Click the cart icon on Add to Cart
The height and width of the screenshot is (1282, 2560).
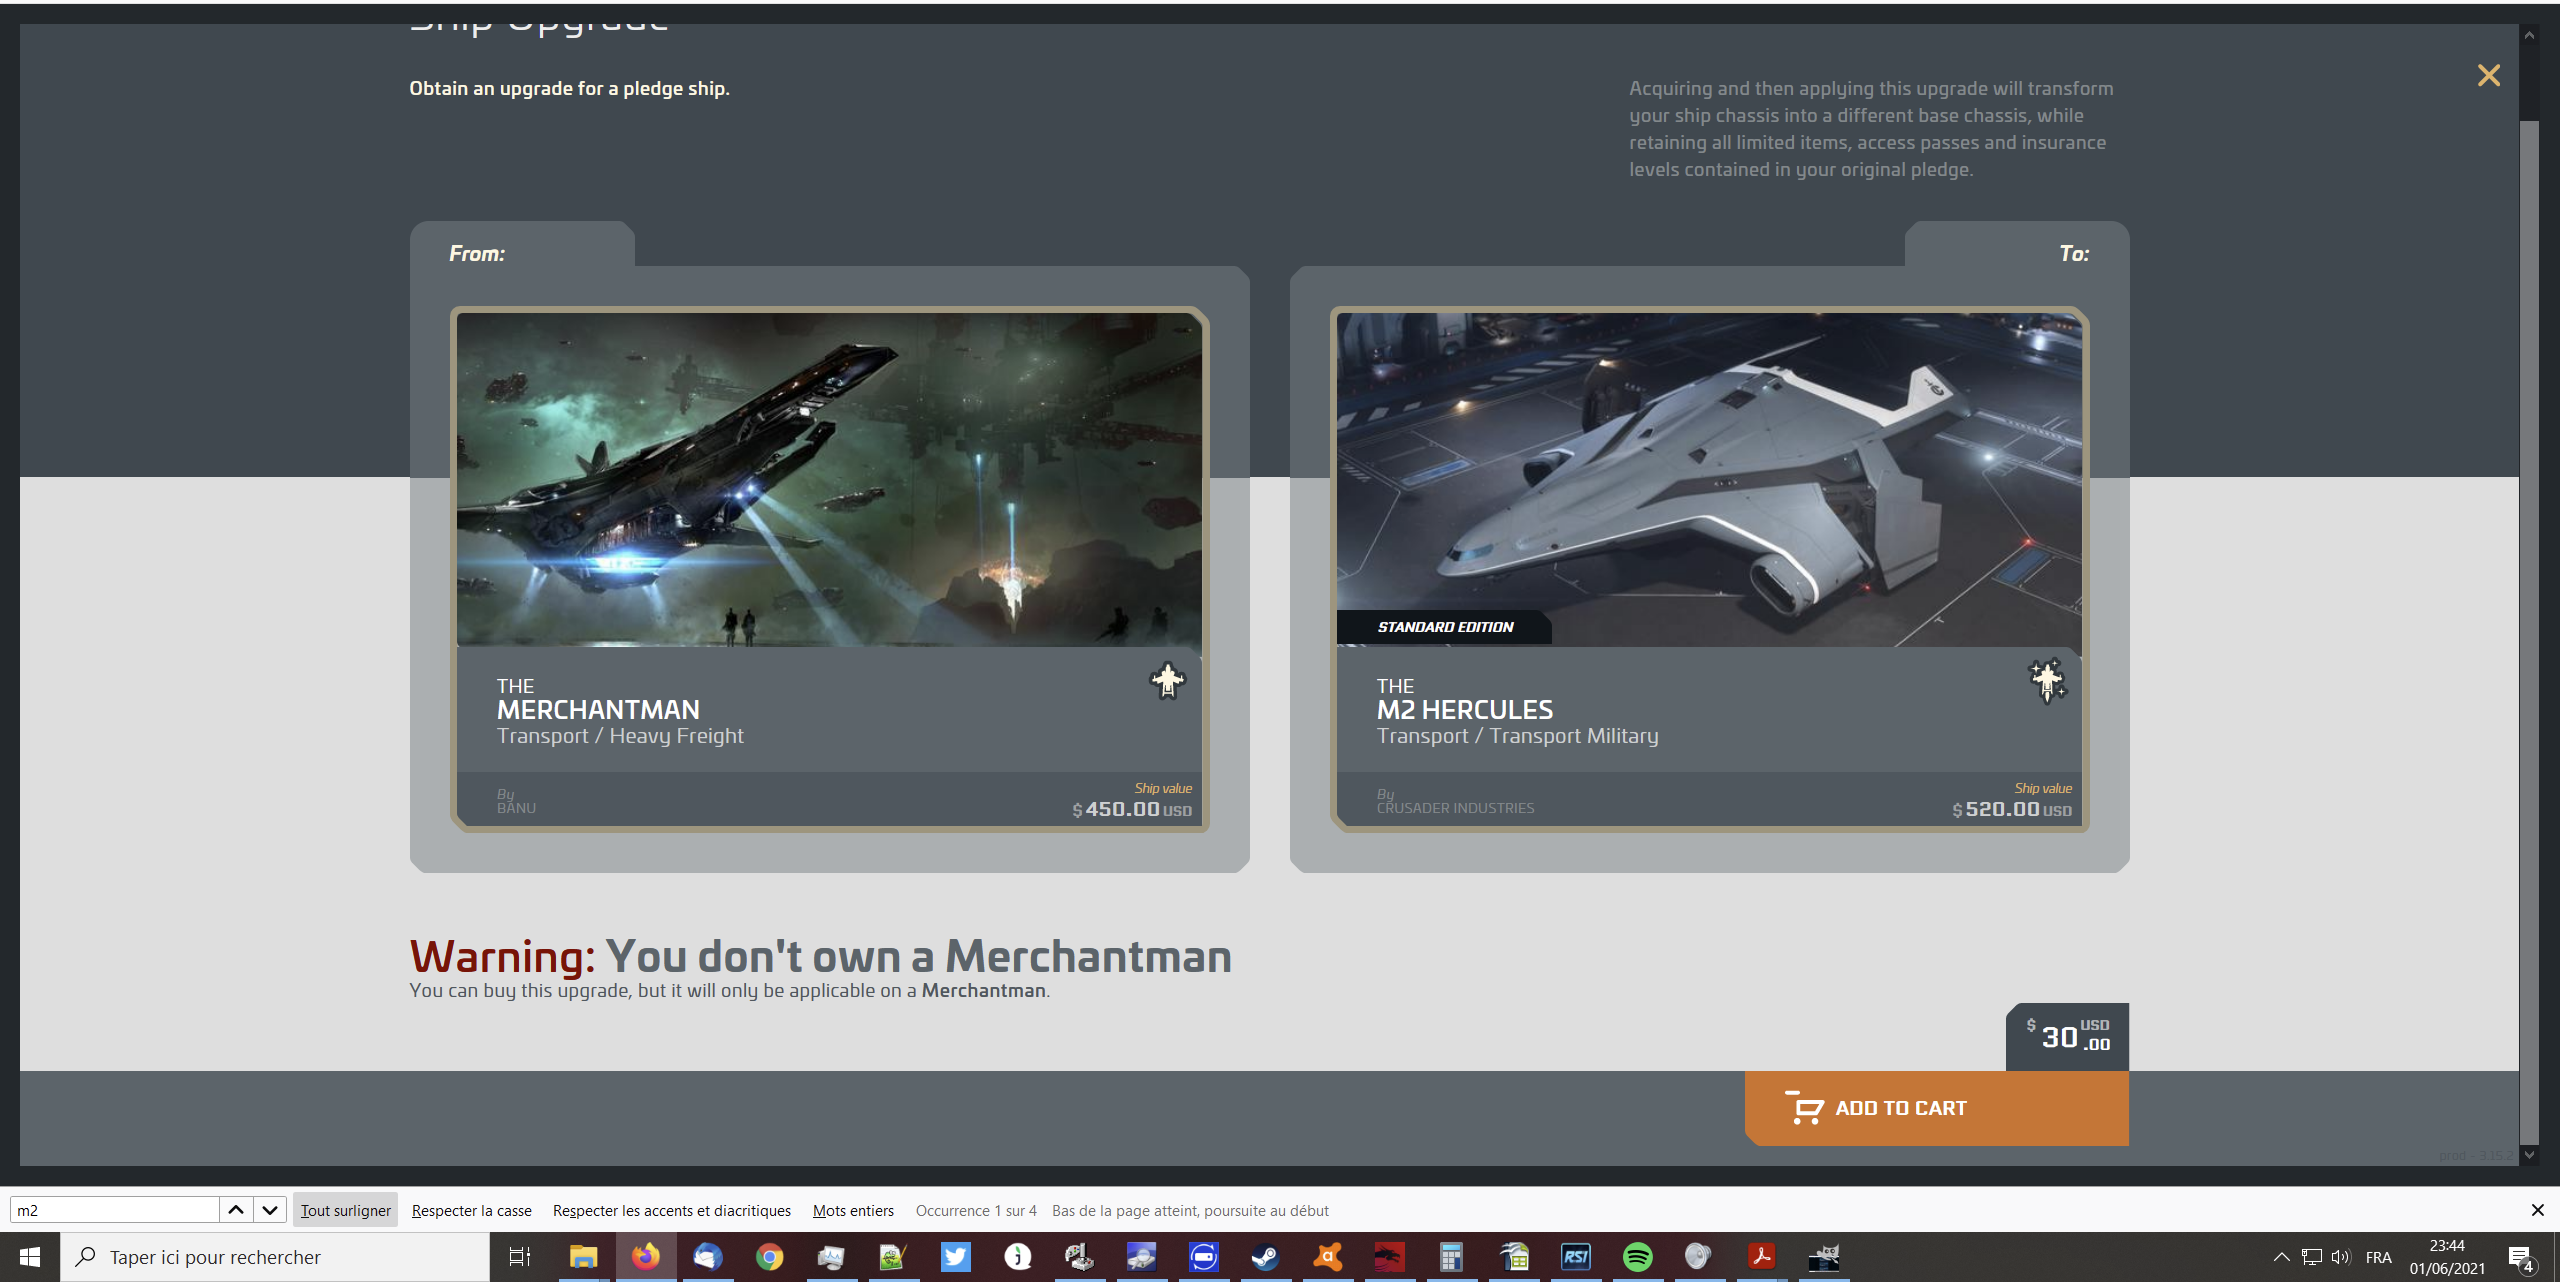[x=1806, y=1108]
